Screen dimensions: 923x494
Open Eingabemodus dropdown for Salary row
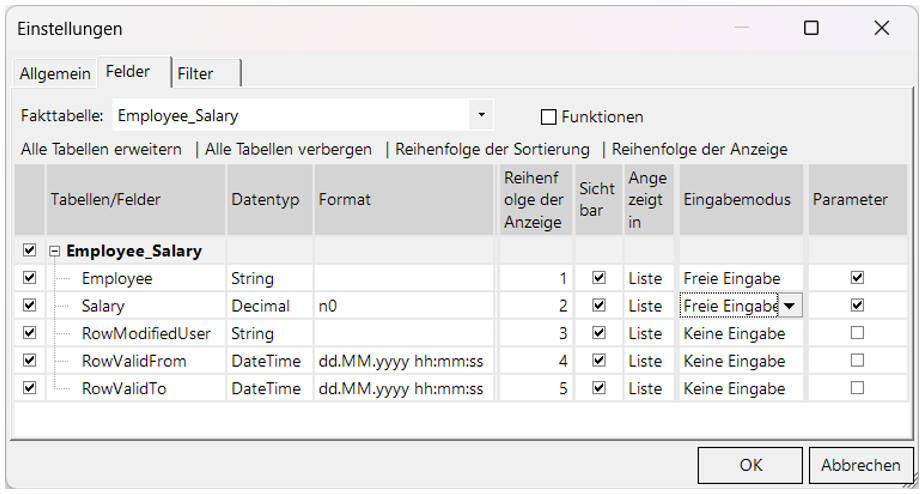(790, 306)
